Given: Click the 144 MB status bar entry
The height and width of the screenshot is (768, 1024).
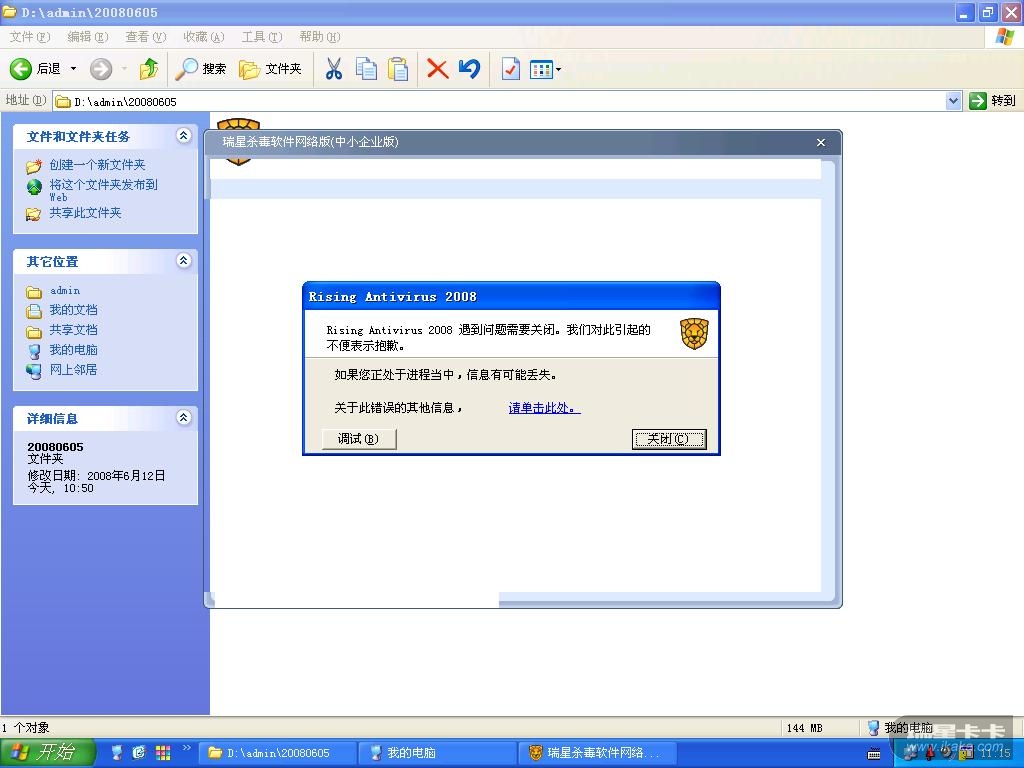Looking at the screenshot, I should point(805,728).
